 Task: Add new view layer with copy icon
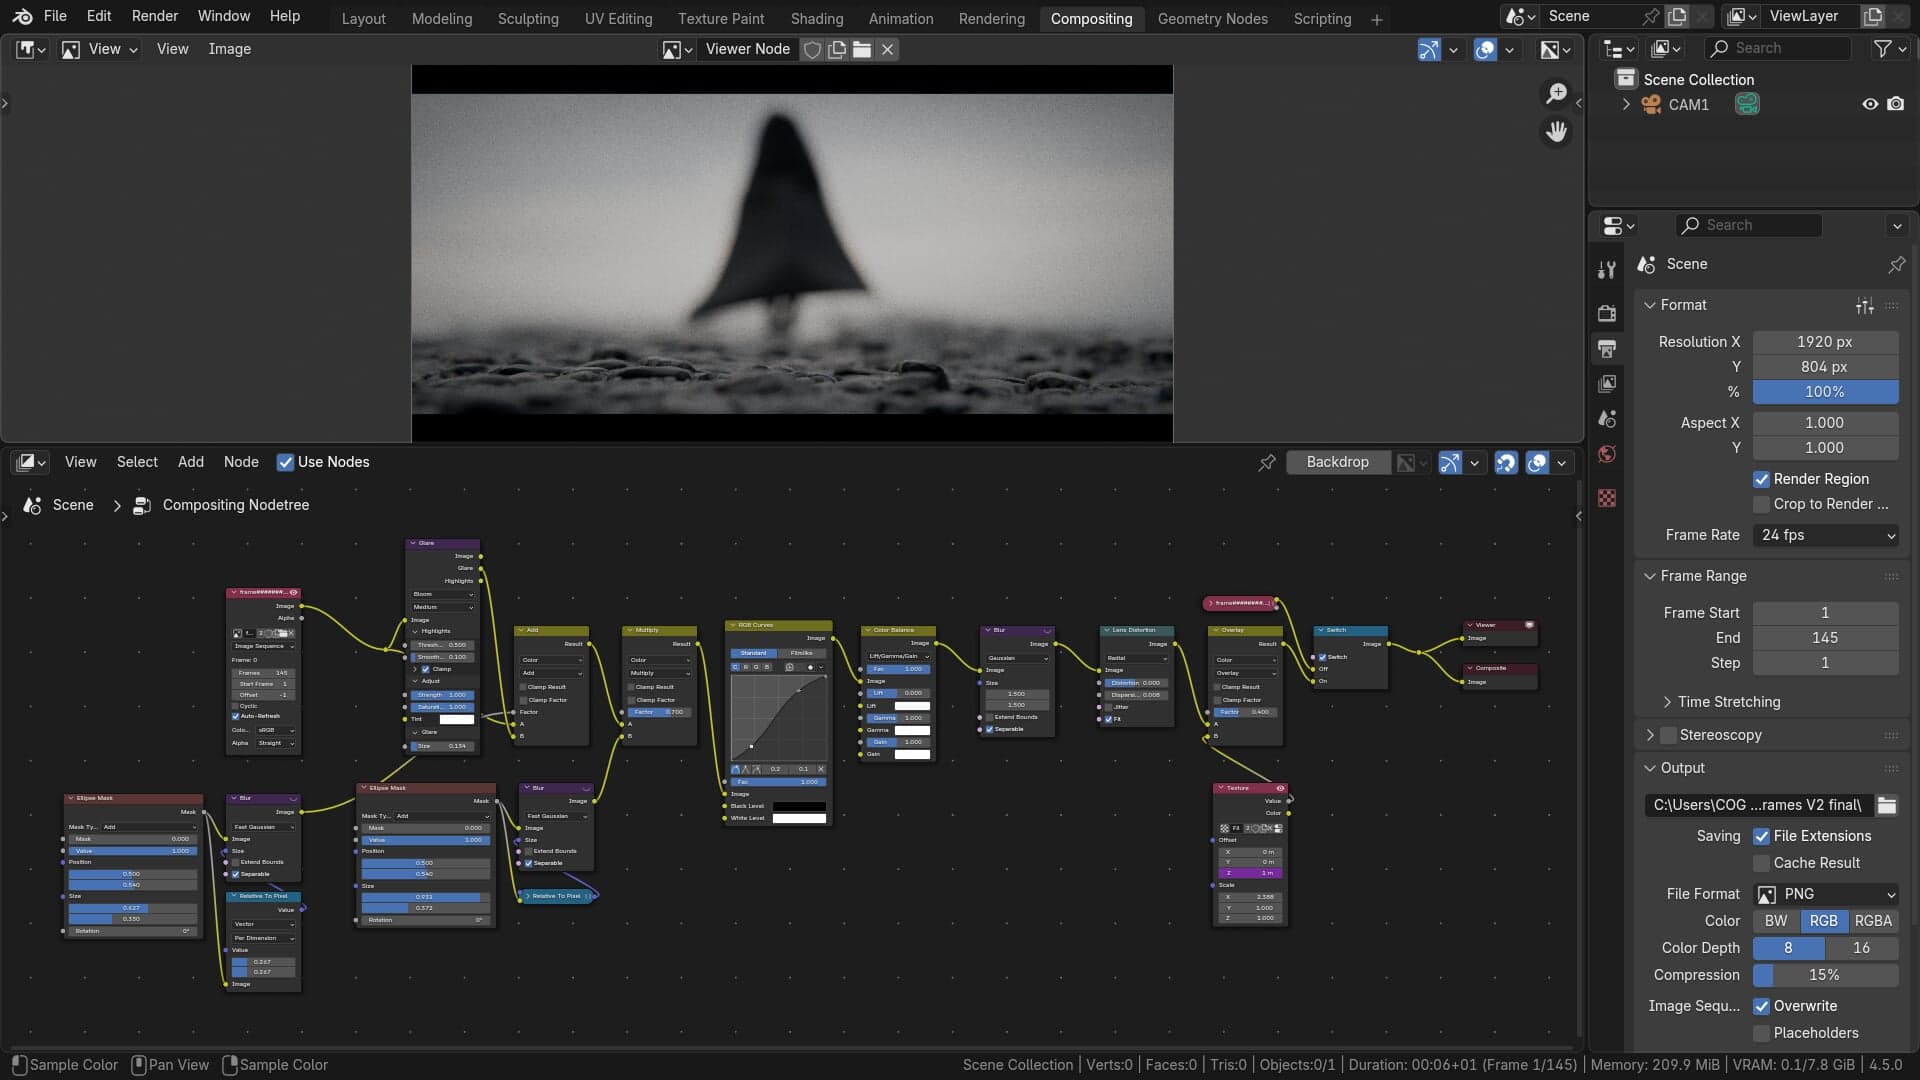1873,16
